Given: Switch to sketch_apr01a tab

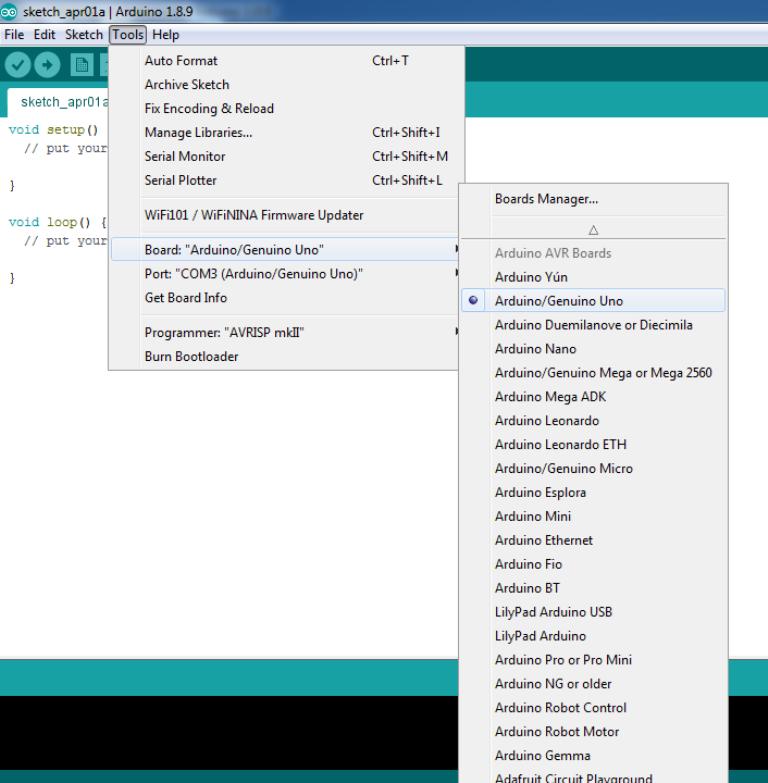Looking at the screenshot, I should [x=59, y=102].
